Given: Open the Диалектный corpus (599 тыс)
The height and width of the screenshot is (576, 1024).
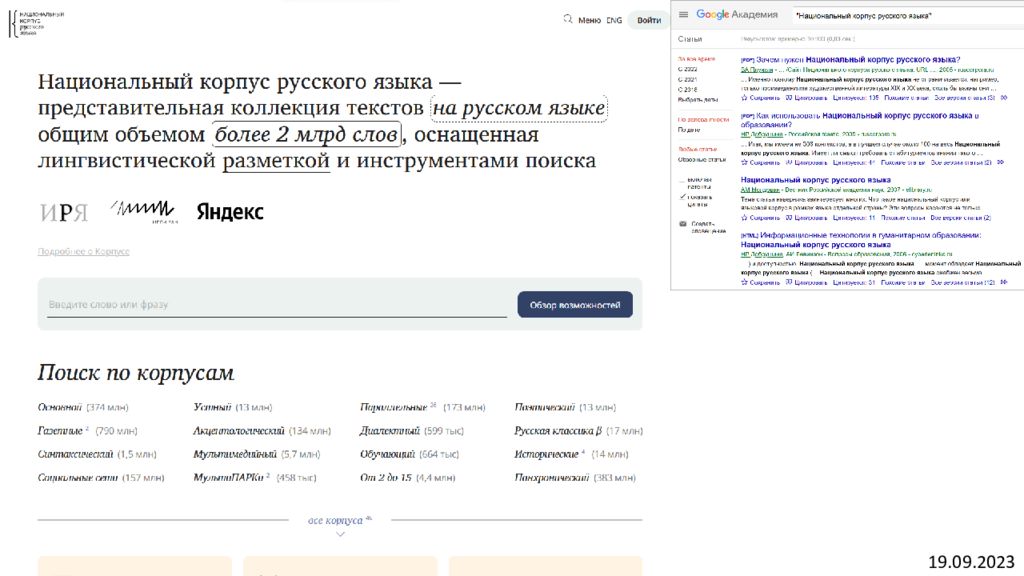Looking at the screenshot, I should click(x=411, y=430).
